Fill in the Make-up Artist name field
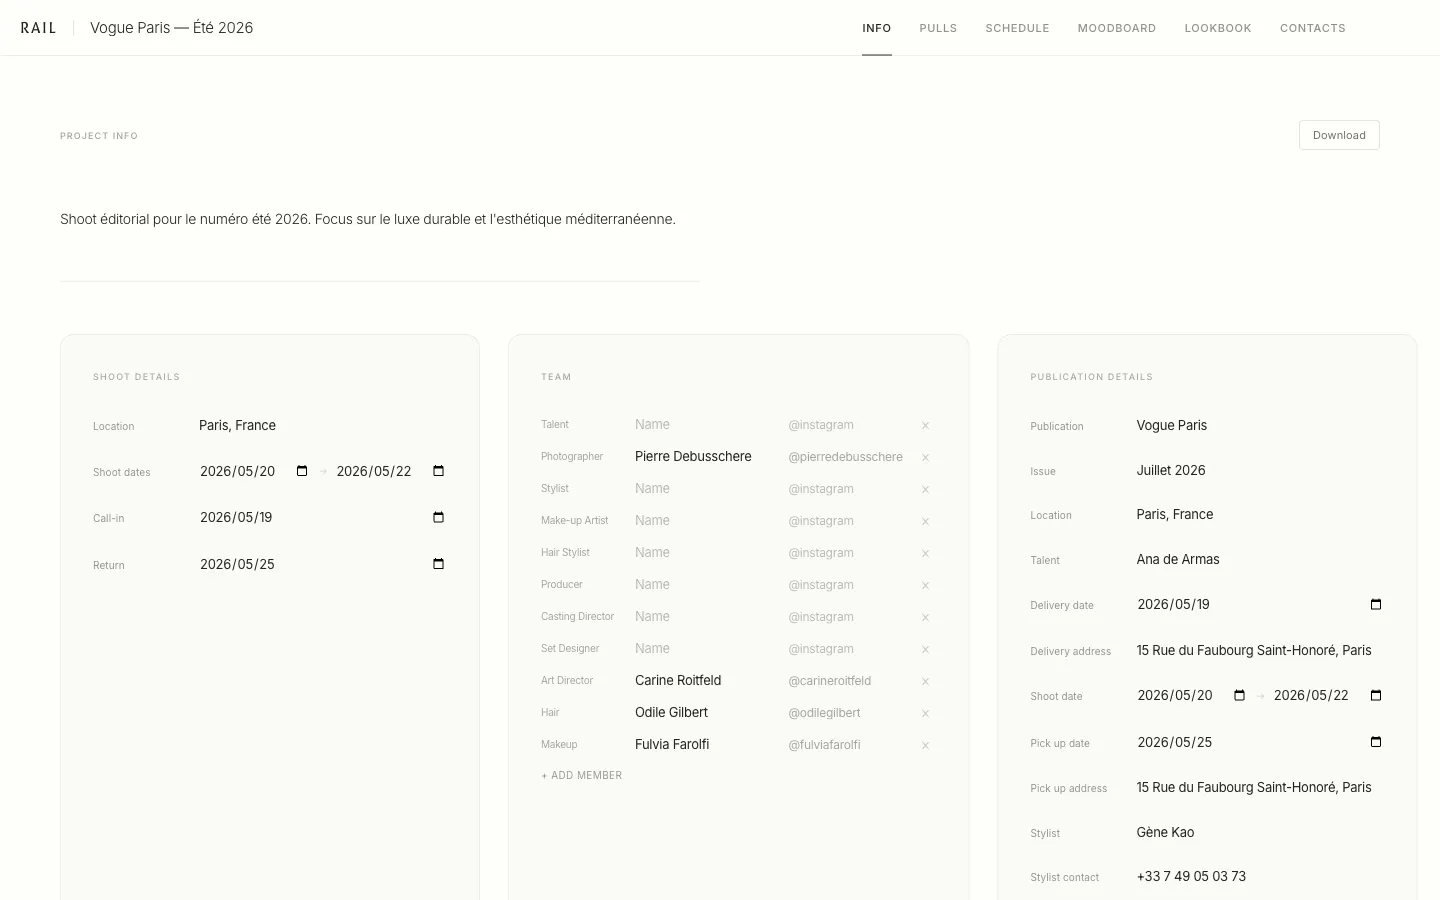Viewport: 1440px width, 900px height. [x=704, y=521]
